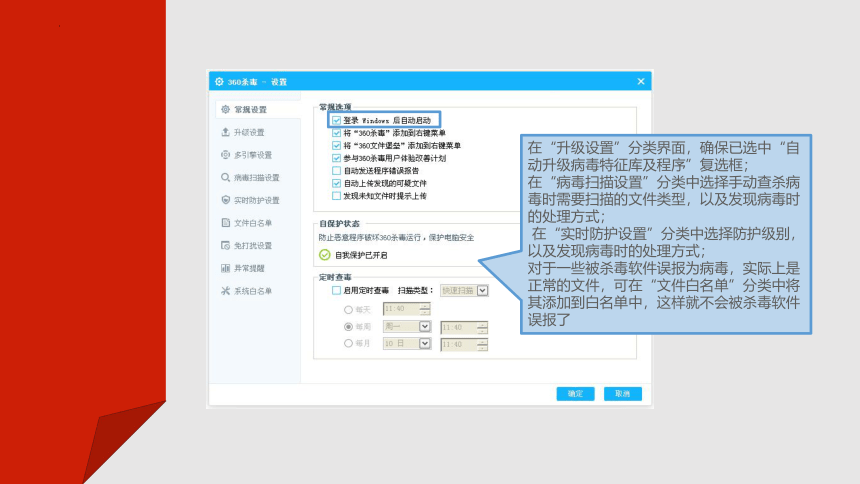Image resolution: width=860 pixels, height=484 pixels.
Task: Click the 多引擎设置 icon
Action: tap(225, 155)
